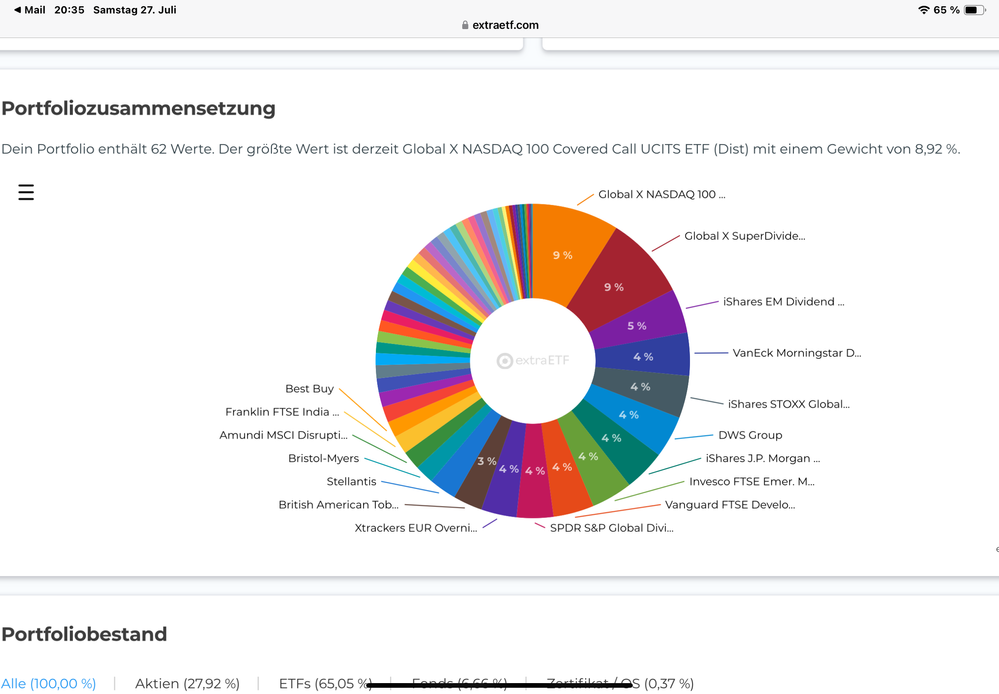Select the Alle (100,00 %) tab
The height and width of the screenshot is (694, 999).
pos(49,684)
